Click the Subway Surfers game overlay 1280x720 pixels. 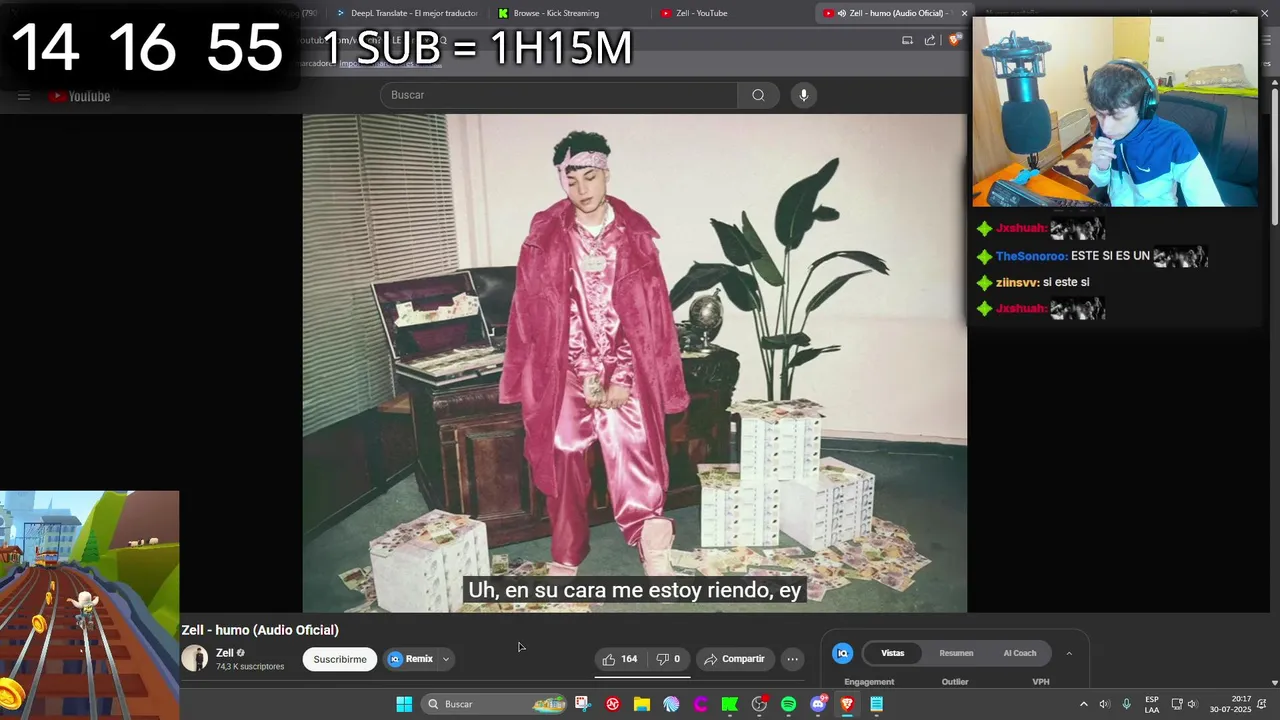89,605
